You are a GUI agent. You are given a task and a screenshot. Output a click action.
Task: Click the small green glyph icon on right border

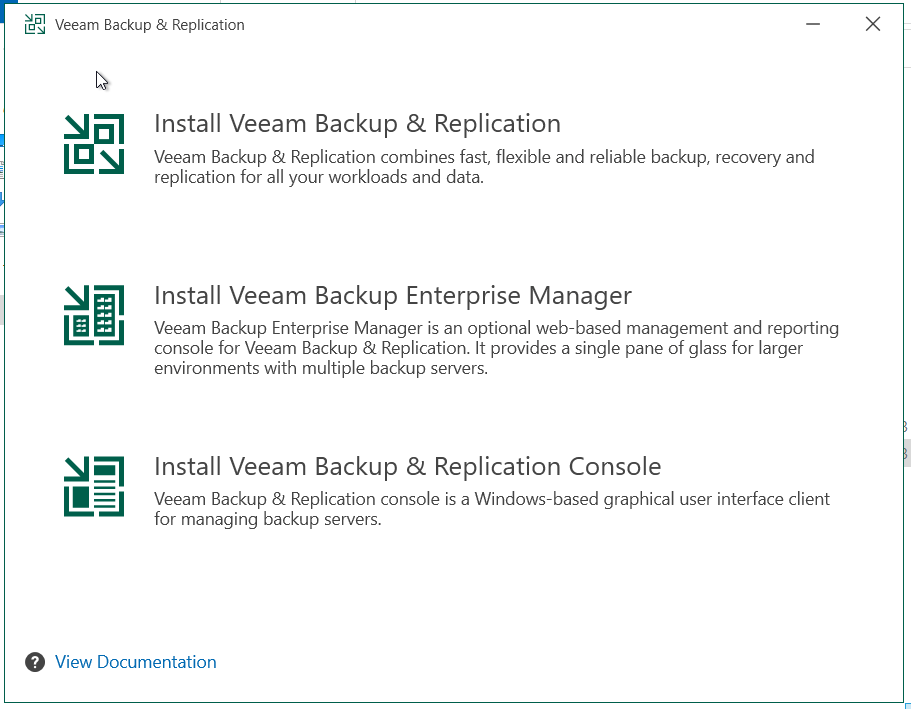pyautogui.click(x=905, y=424)
